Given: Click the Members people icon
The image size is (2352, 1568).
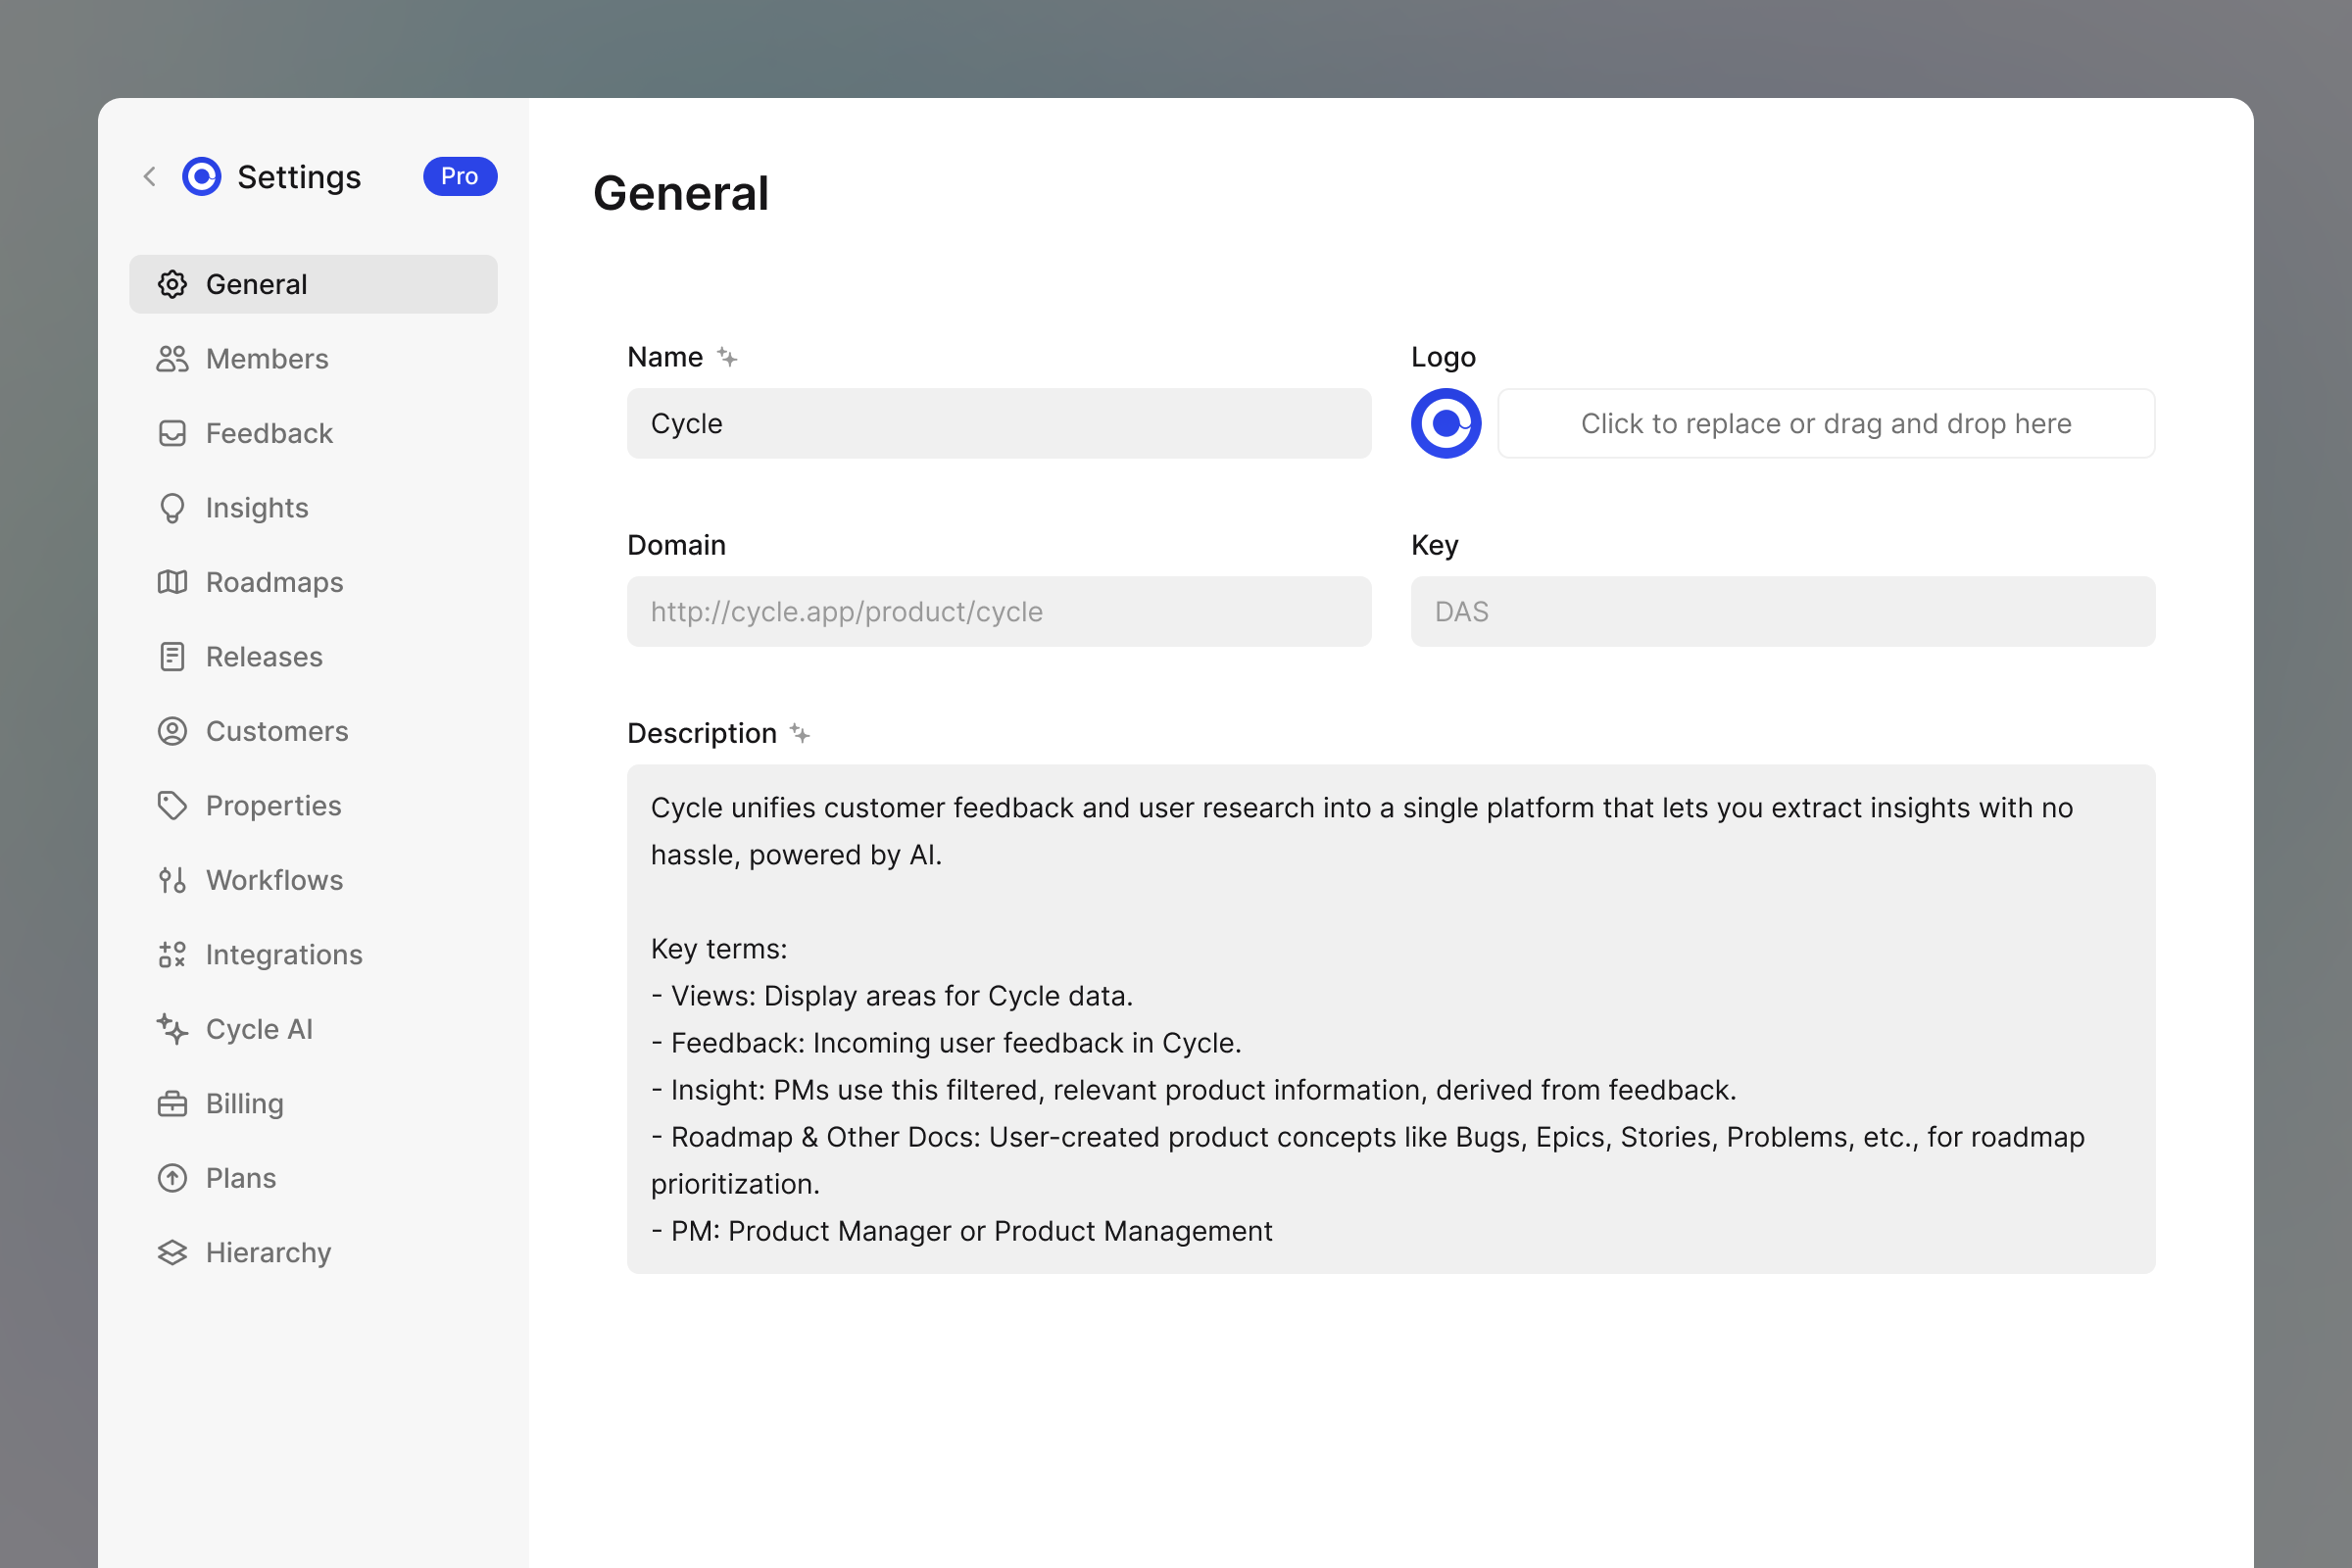Looking at the screenshot, I should [x=172, y=359].
